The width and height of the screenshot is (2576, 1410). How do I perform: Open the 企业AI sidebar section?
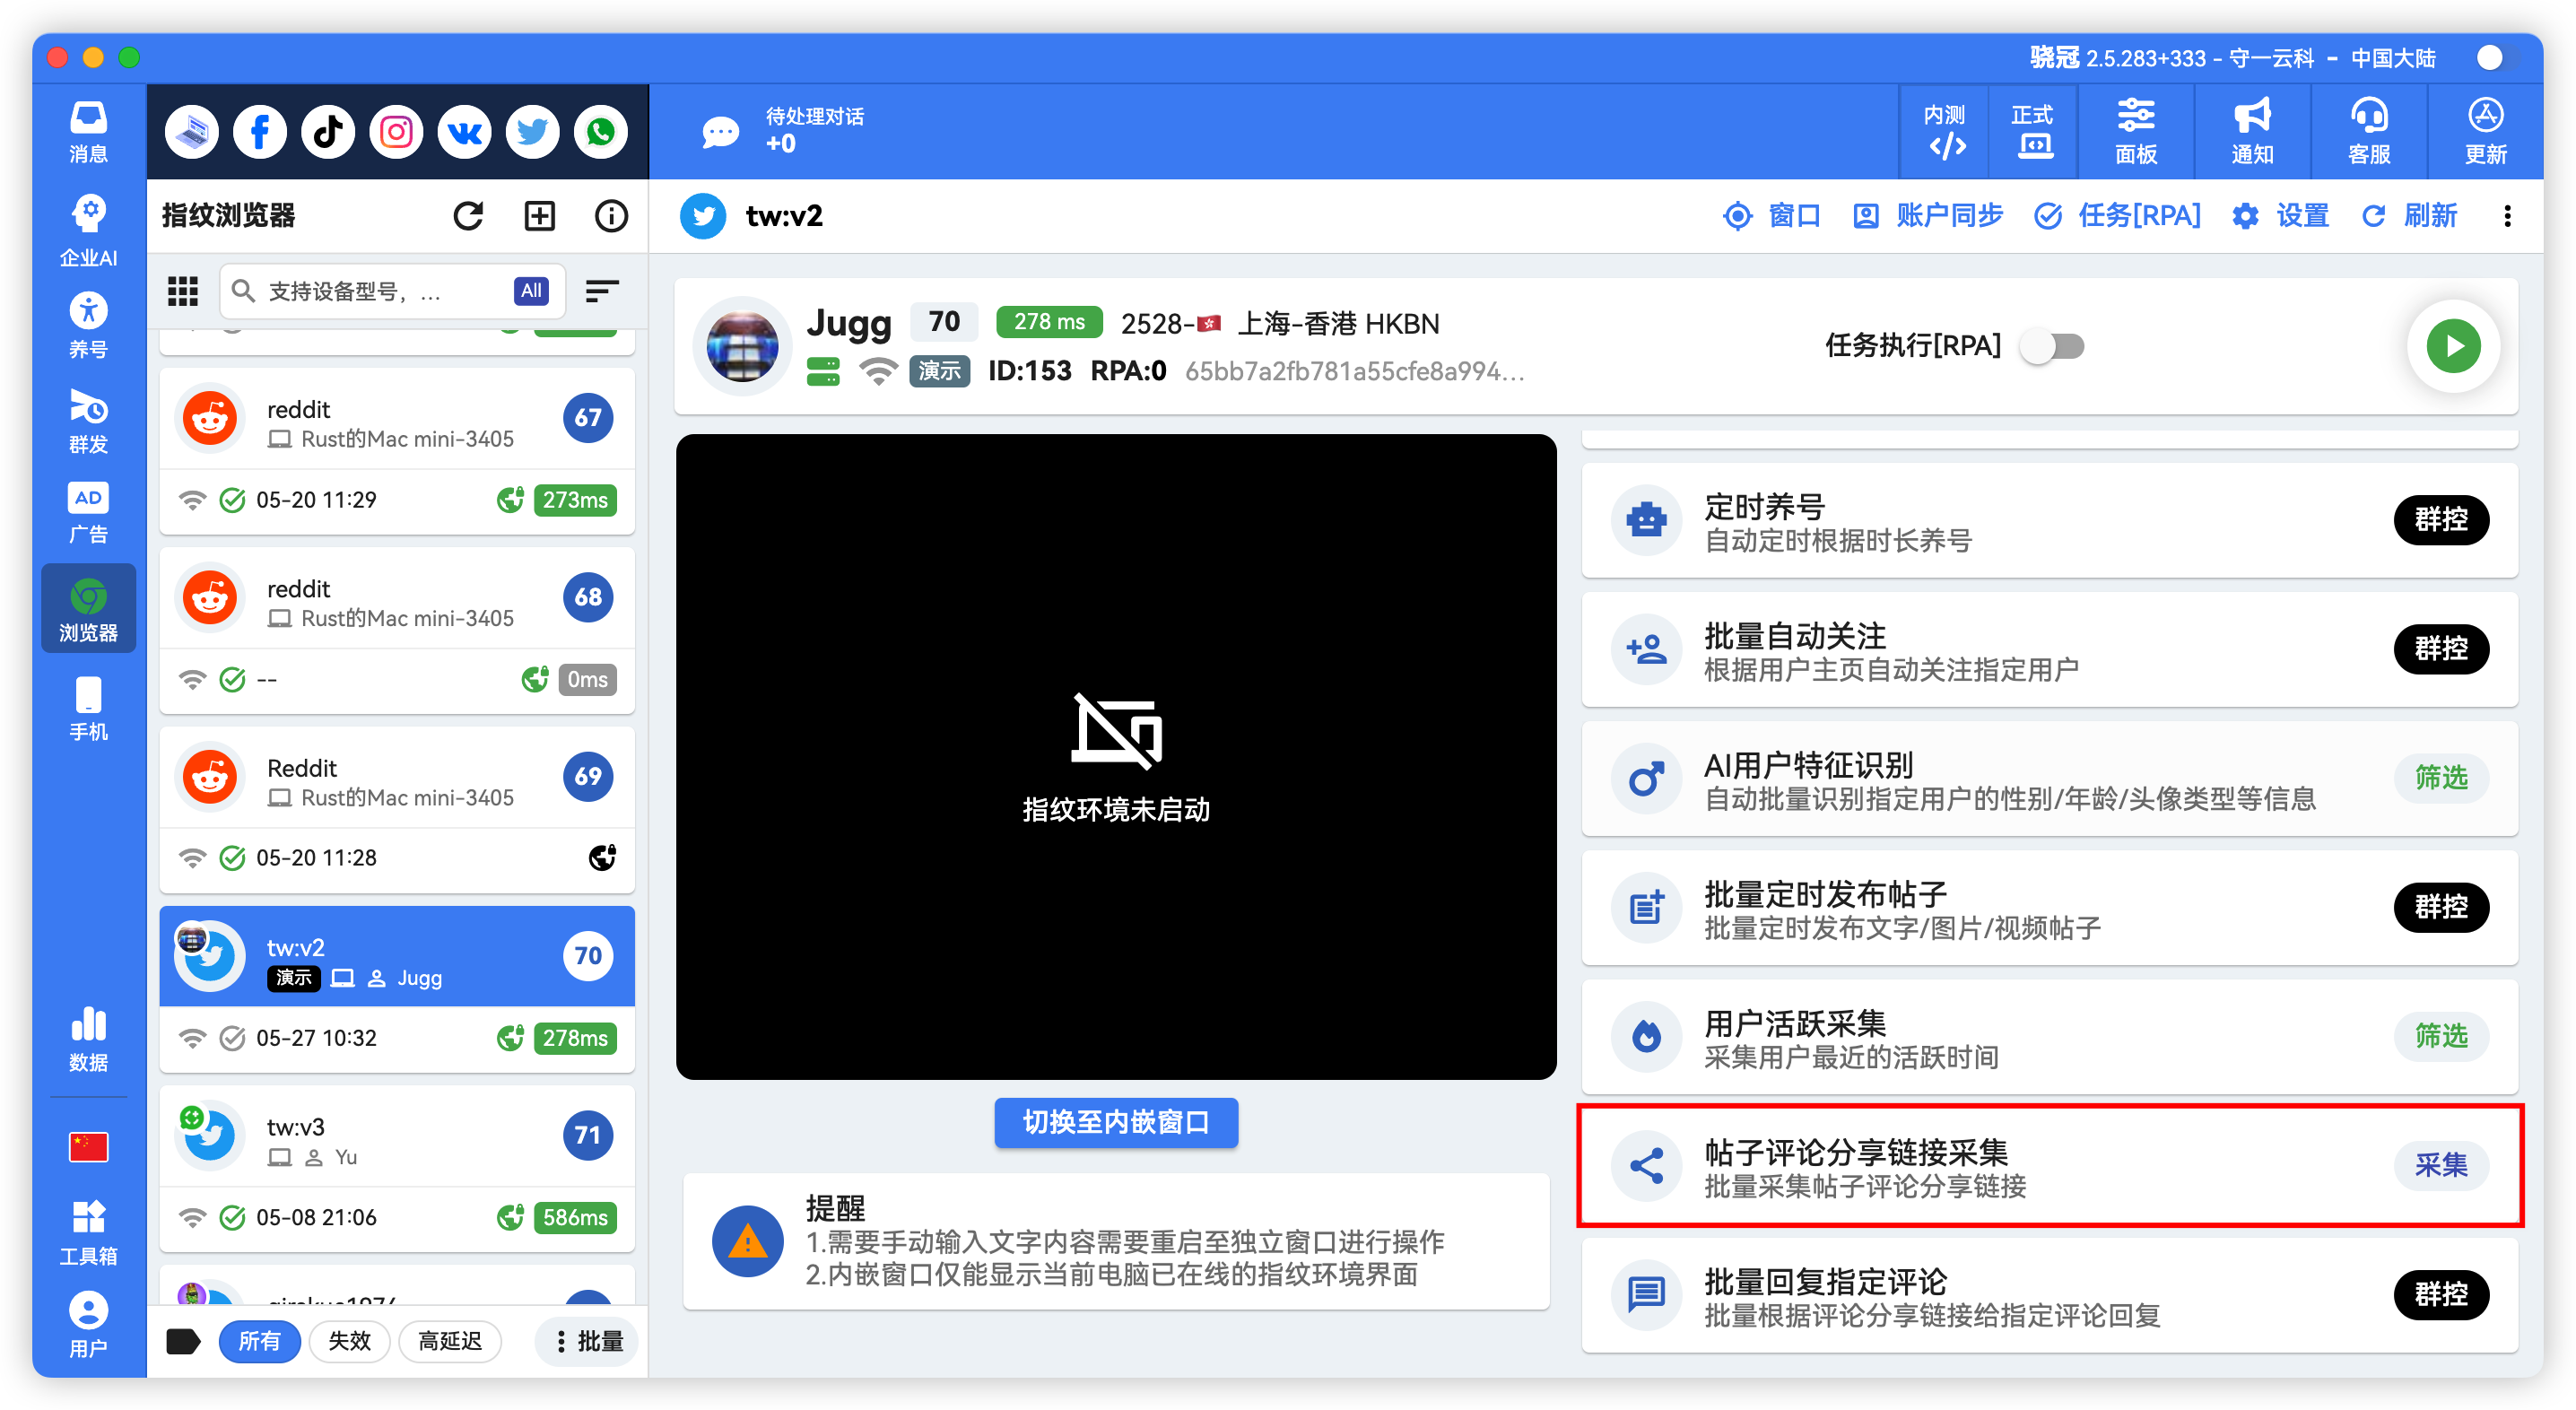[88, 230]
